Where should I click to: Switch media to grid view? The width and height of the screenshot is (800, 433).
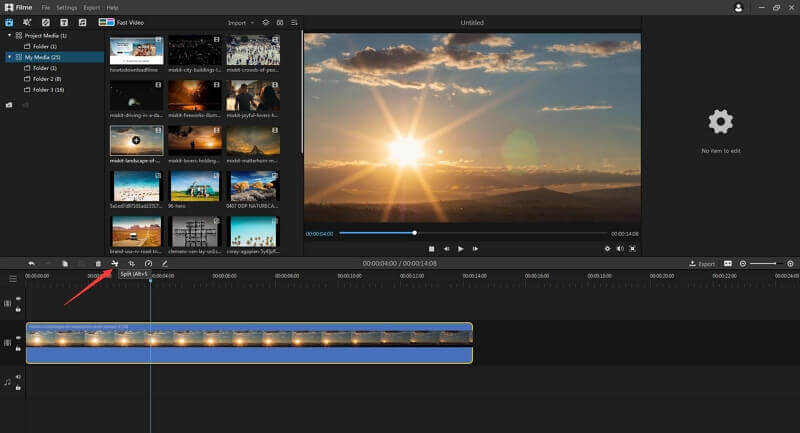[x=280, y=23]
